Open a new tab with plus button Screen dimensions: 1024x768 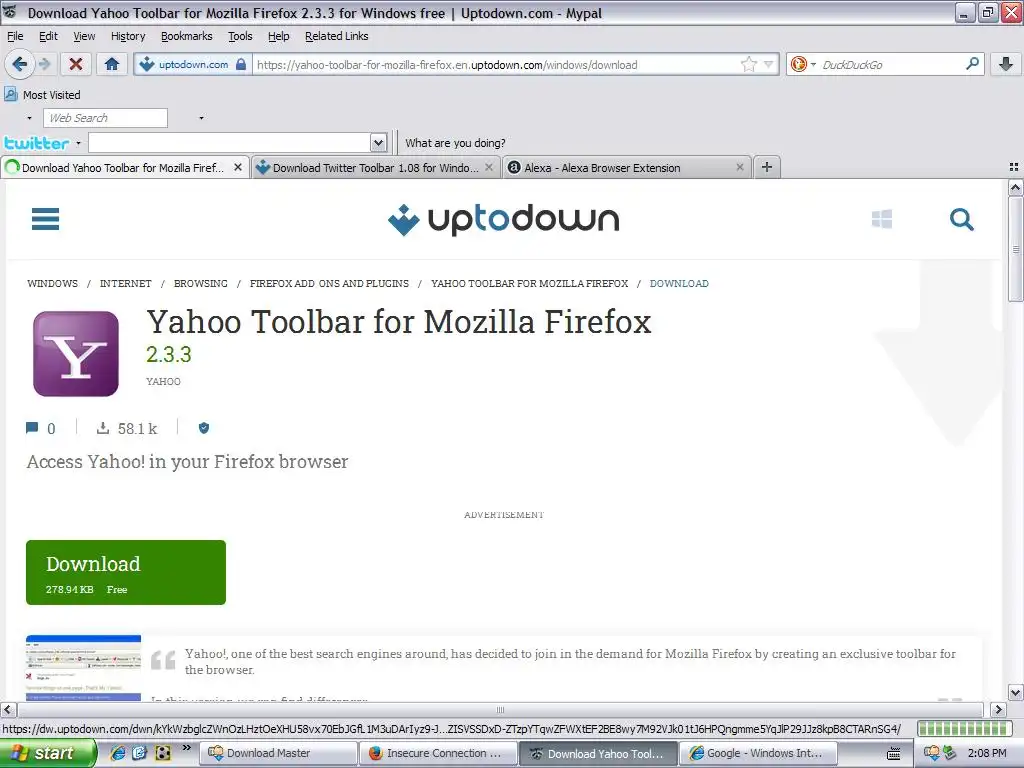pos(767,167)
